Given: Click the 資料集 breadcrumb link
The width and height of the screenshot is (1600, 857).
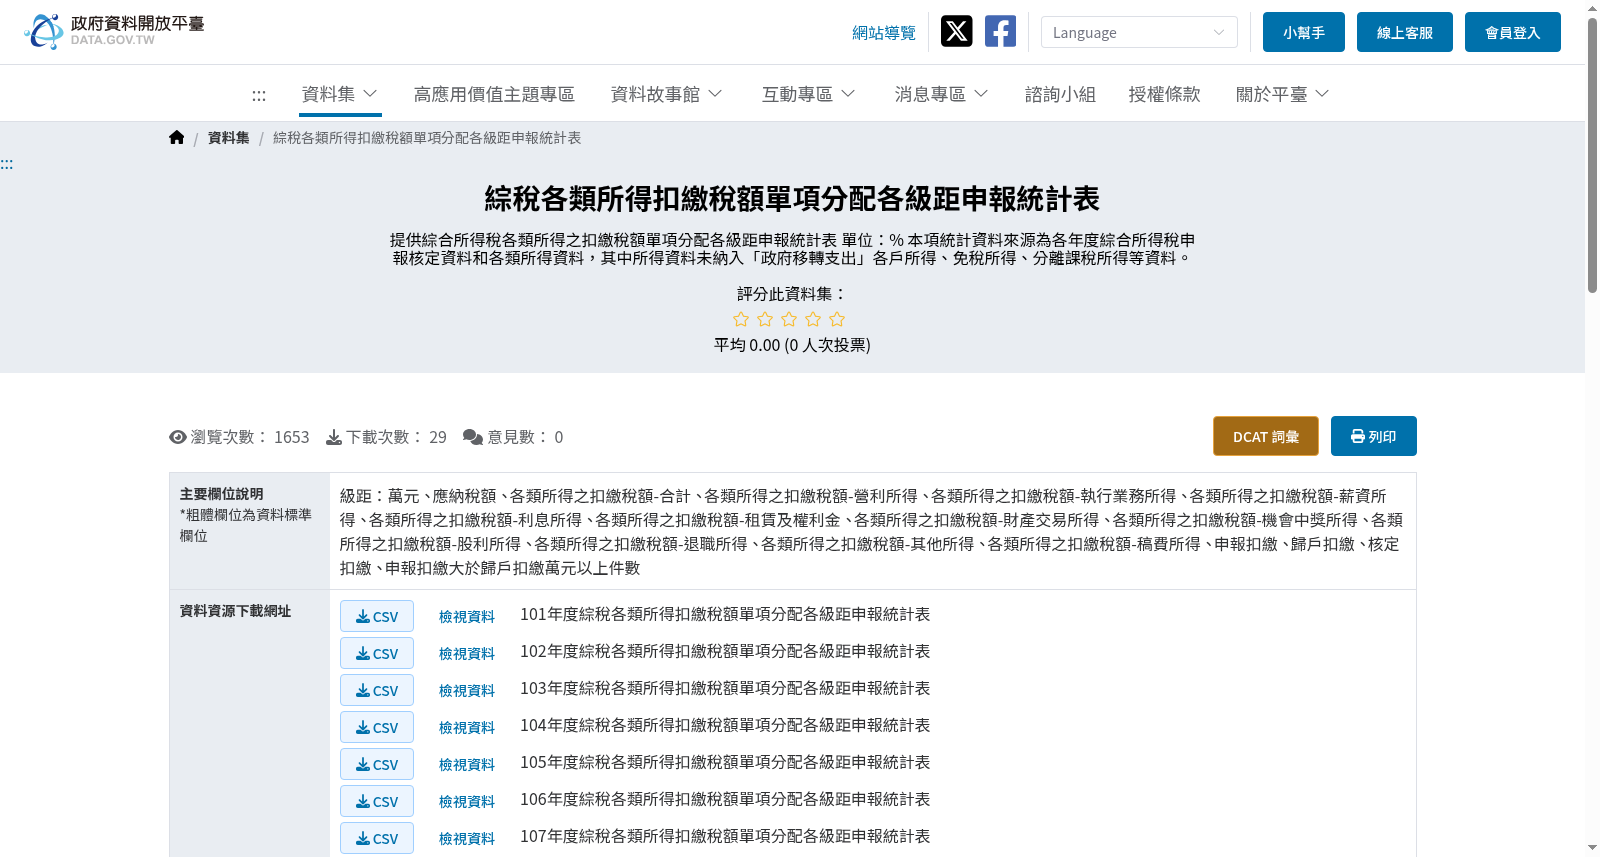Looking at the screenshot, I should tap(229, 138).
